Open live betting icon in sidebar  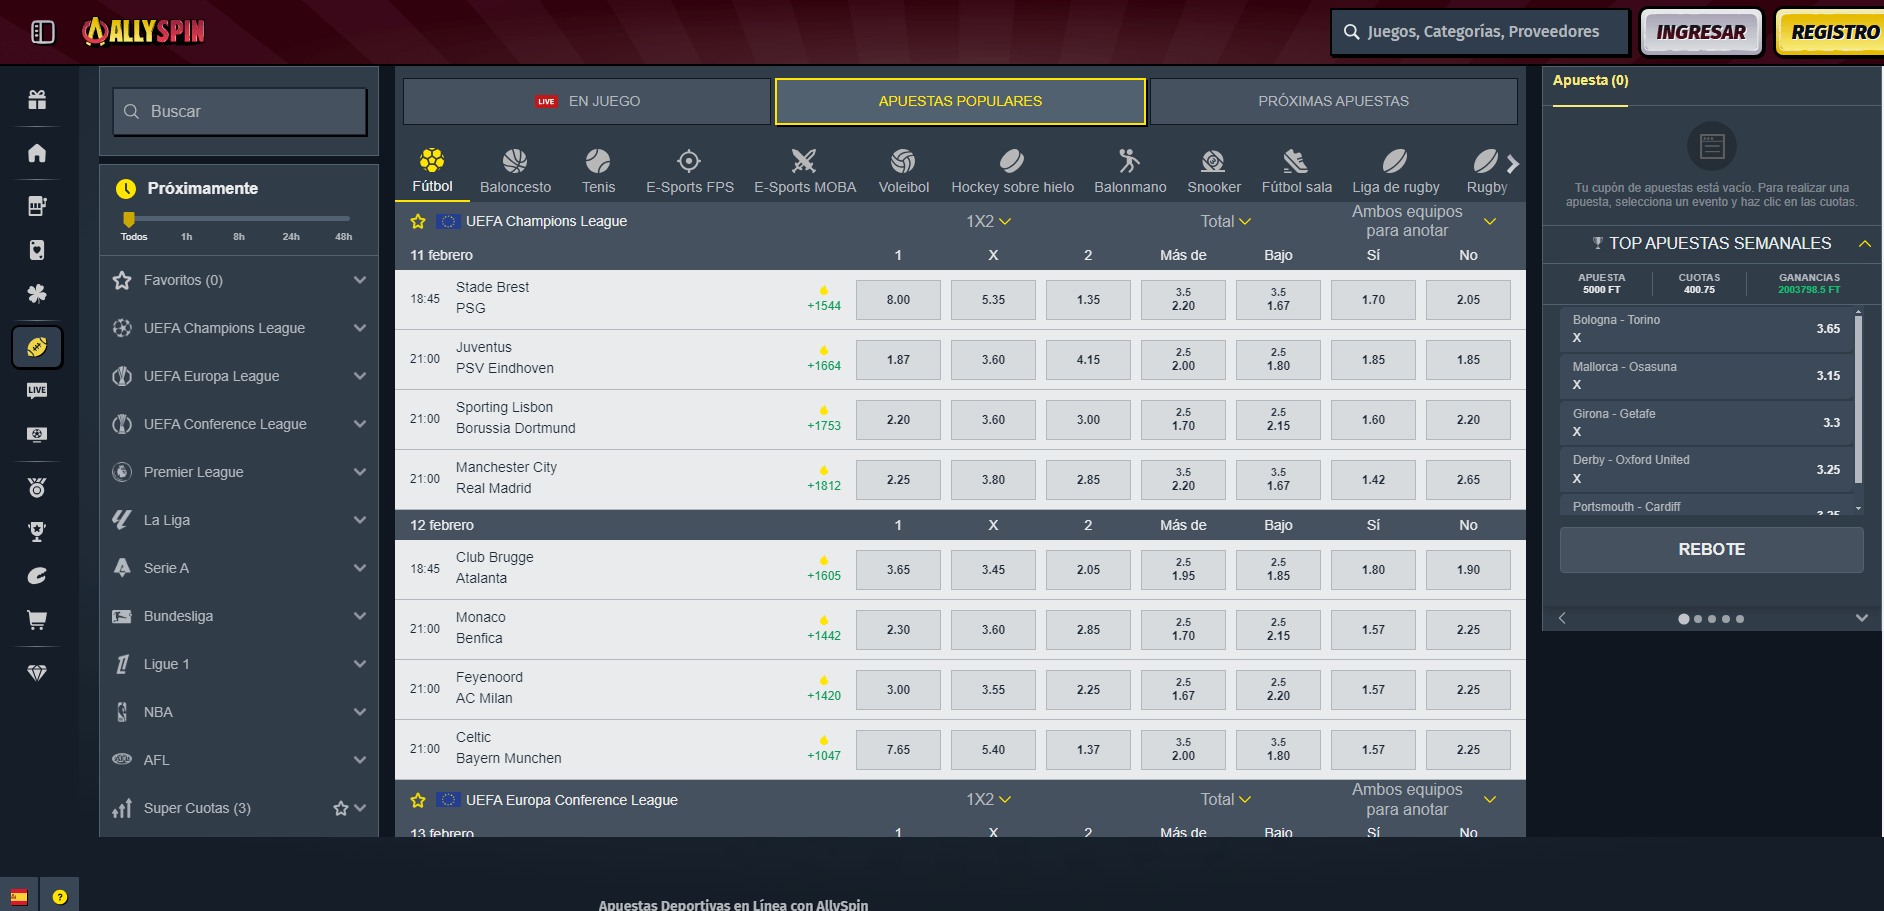(37, 390)
